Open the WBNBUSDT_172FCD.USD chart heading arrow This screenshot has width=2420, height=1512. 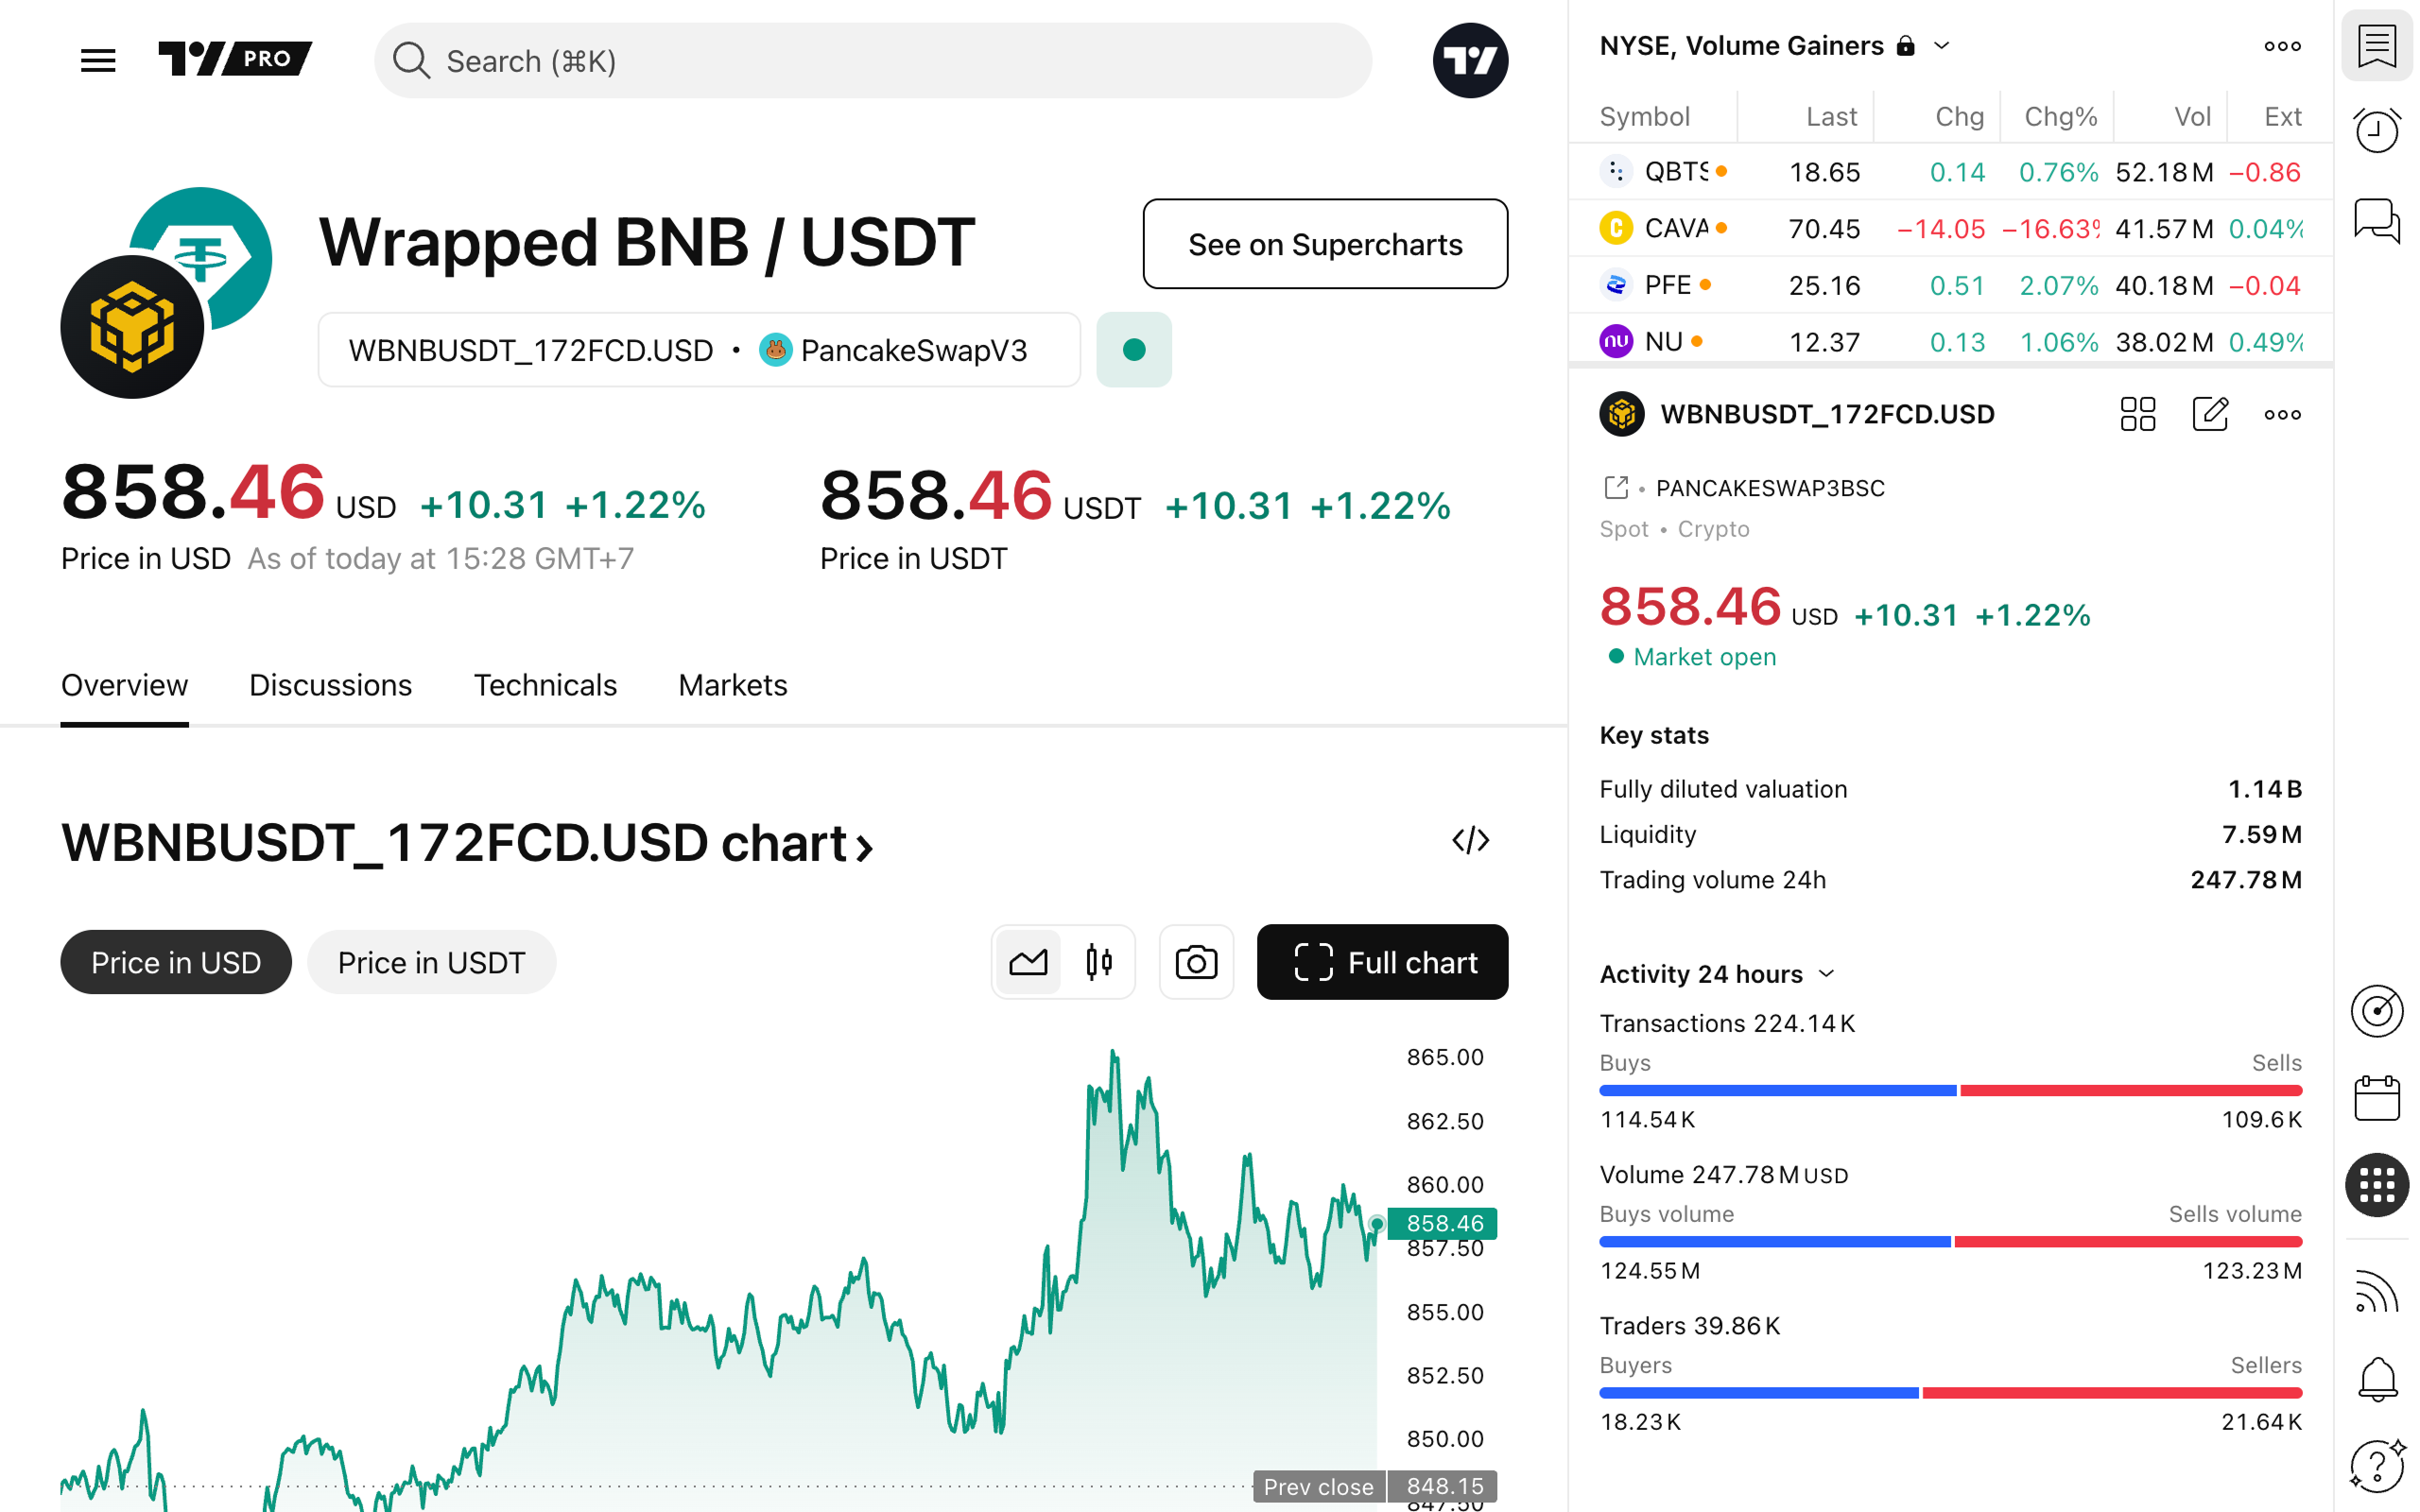[x=866, y=846]
